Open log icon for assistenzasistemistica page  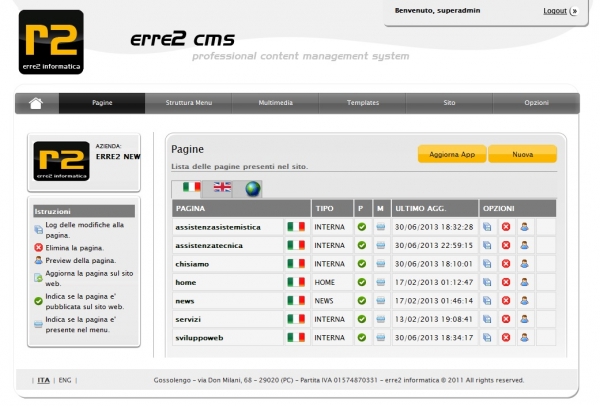(x=487, y=227)
